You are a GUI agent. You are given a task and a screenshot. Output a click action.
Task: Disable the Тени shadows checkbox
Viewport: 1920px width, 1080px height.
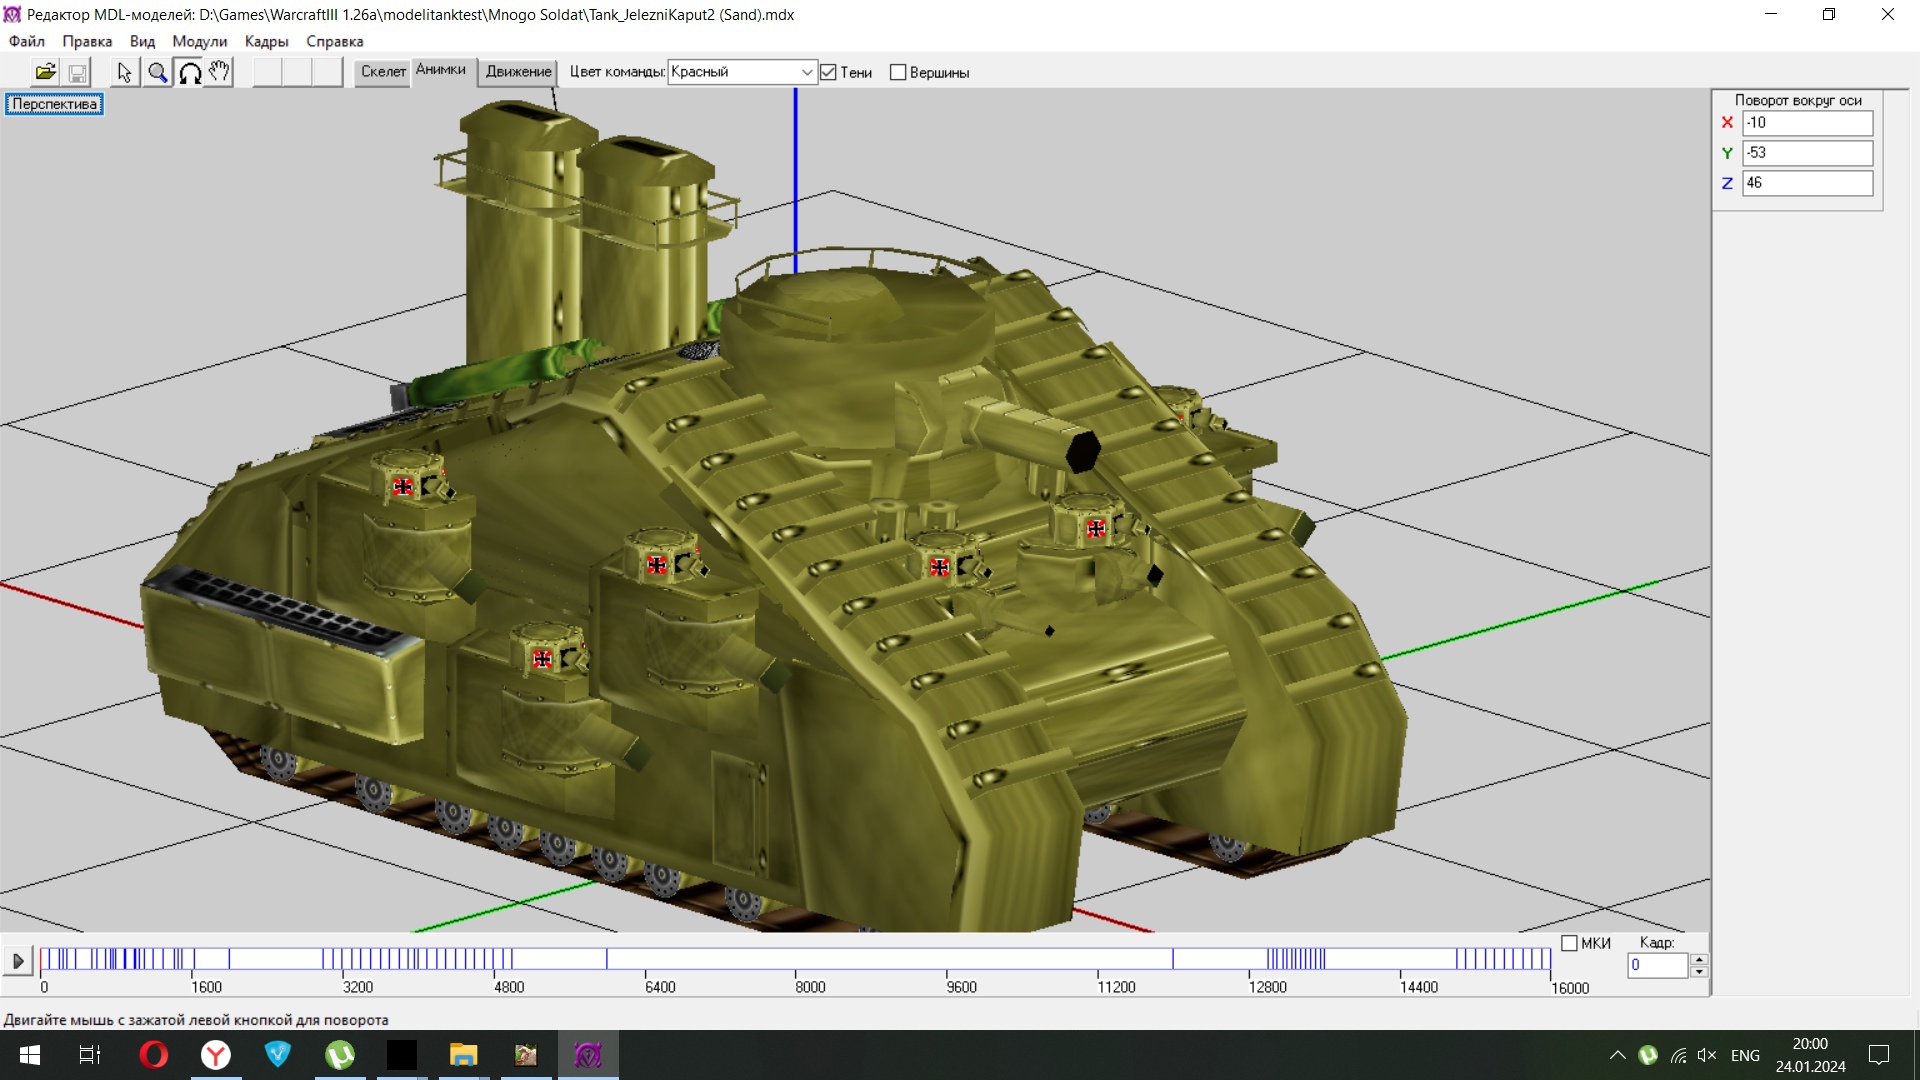(x=828, y=72)
